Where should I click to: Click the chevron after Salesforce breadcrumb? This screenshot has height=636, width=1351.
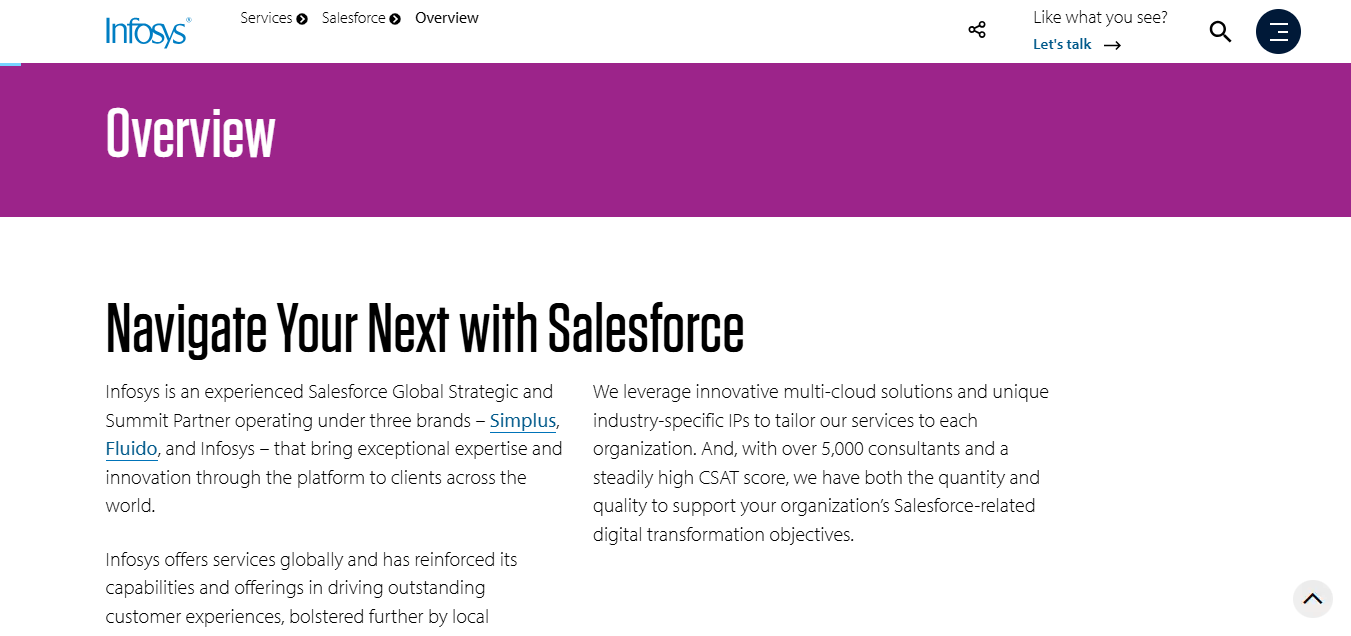394,17
